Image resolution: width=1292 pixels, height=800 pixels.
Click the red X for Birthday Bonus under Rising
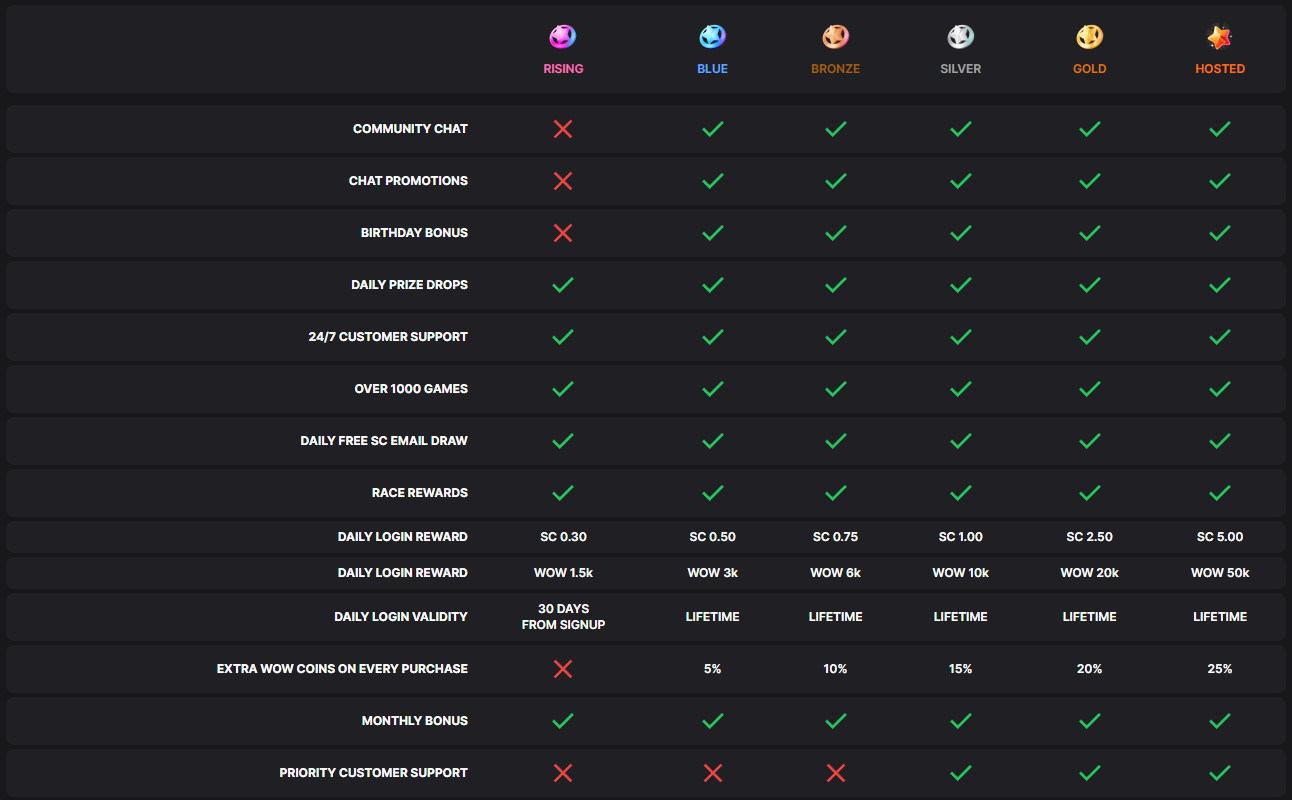point(563,233)
